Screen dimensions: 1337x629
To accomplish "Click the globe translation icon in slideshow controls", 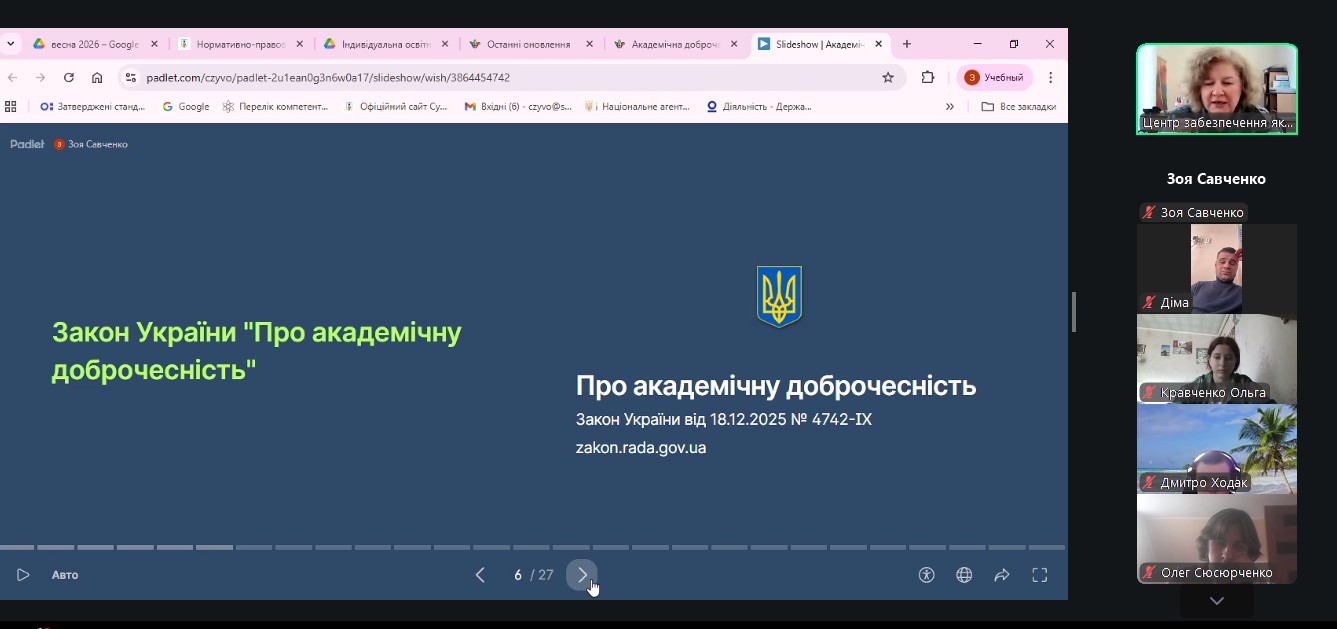I will point(964,575).
